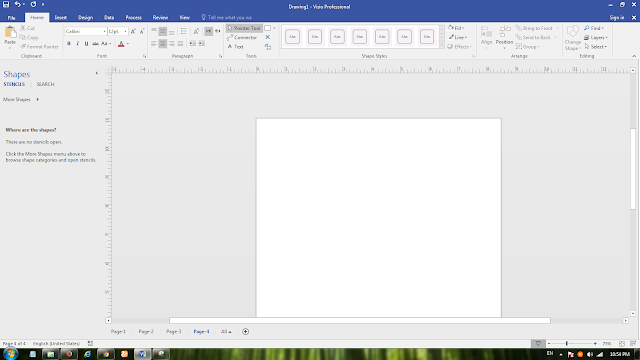This screenshot has height=360, width=640.
Task: Switch to the Insert tab
Action: tap(60, 18)
